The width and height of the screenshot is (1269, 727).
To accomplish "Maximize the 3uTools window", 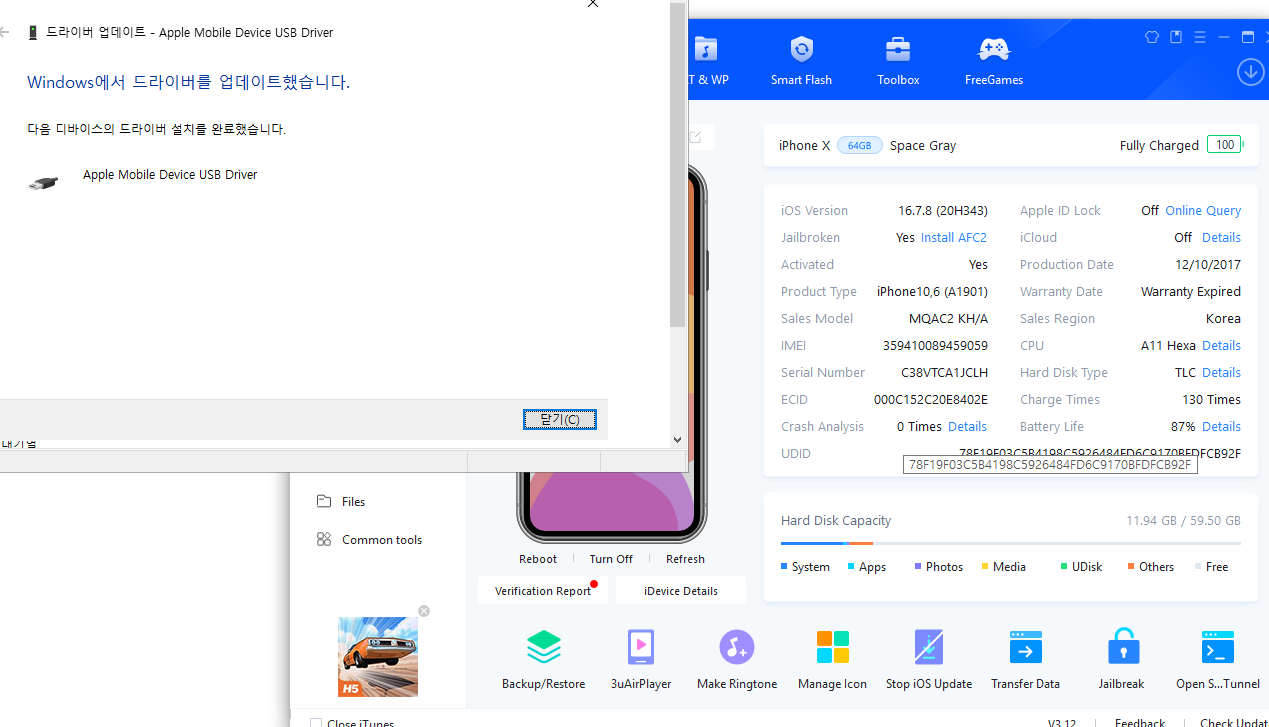I will 1247,37.
